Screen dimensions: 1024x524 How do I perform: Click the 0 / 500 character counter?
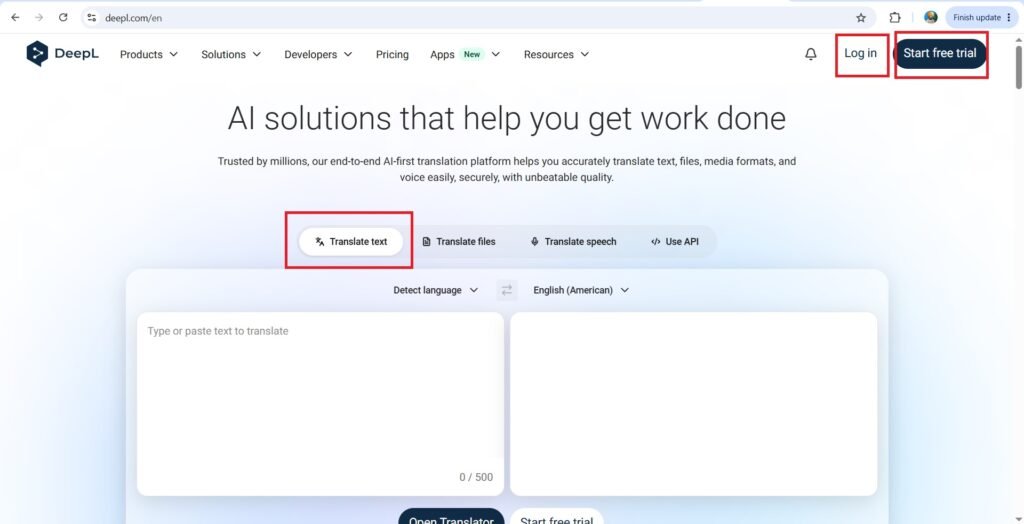tap(476, 478)
